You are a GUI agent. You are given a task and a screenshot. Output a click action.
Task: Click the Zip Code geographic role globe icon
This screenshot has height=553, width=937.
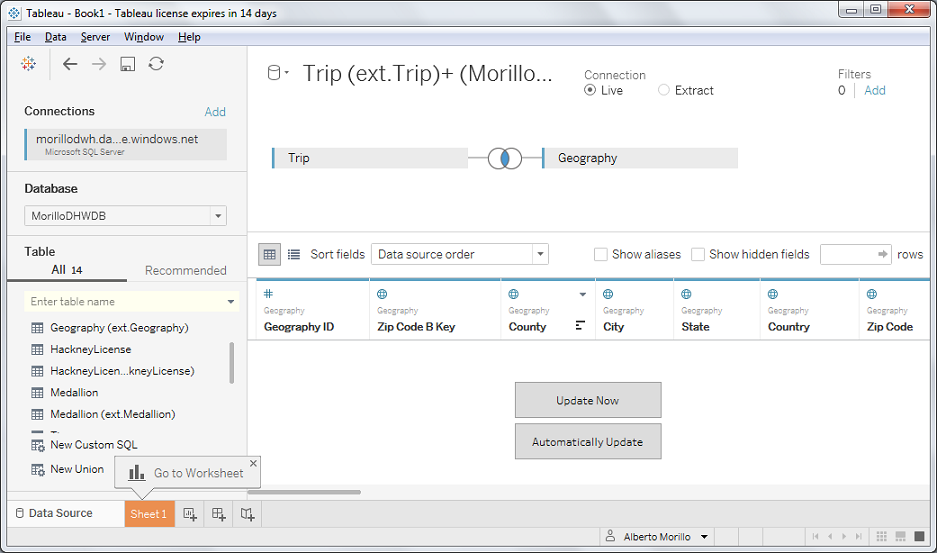(872, 294)
